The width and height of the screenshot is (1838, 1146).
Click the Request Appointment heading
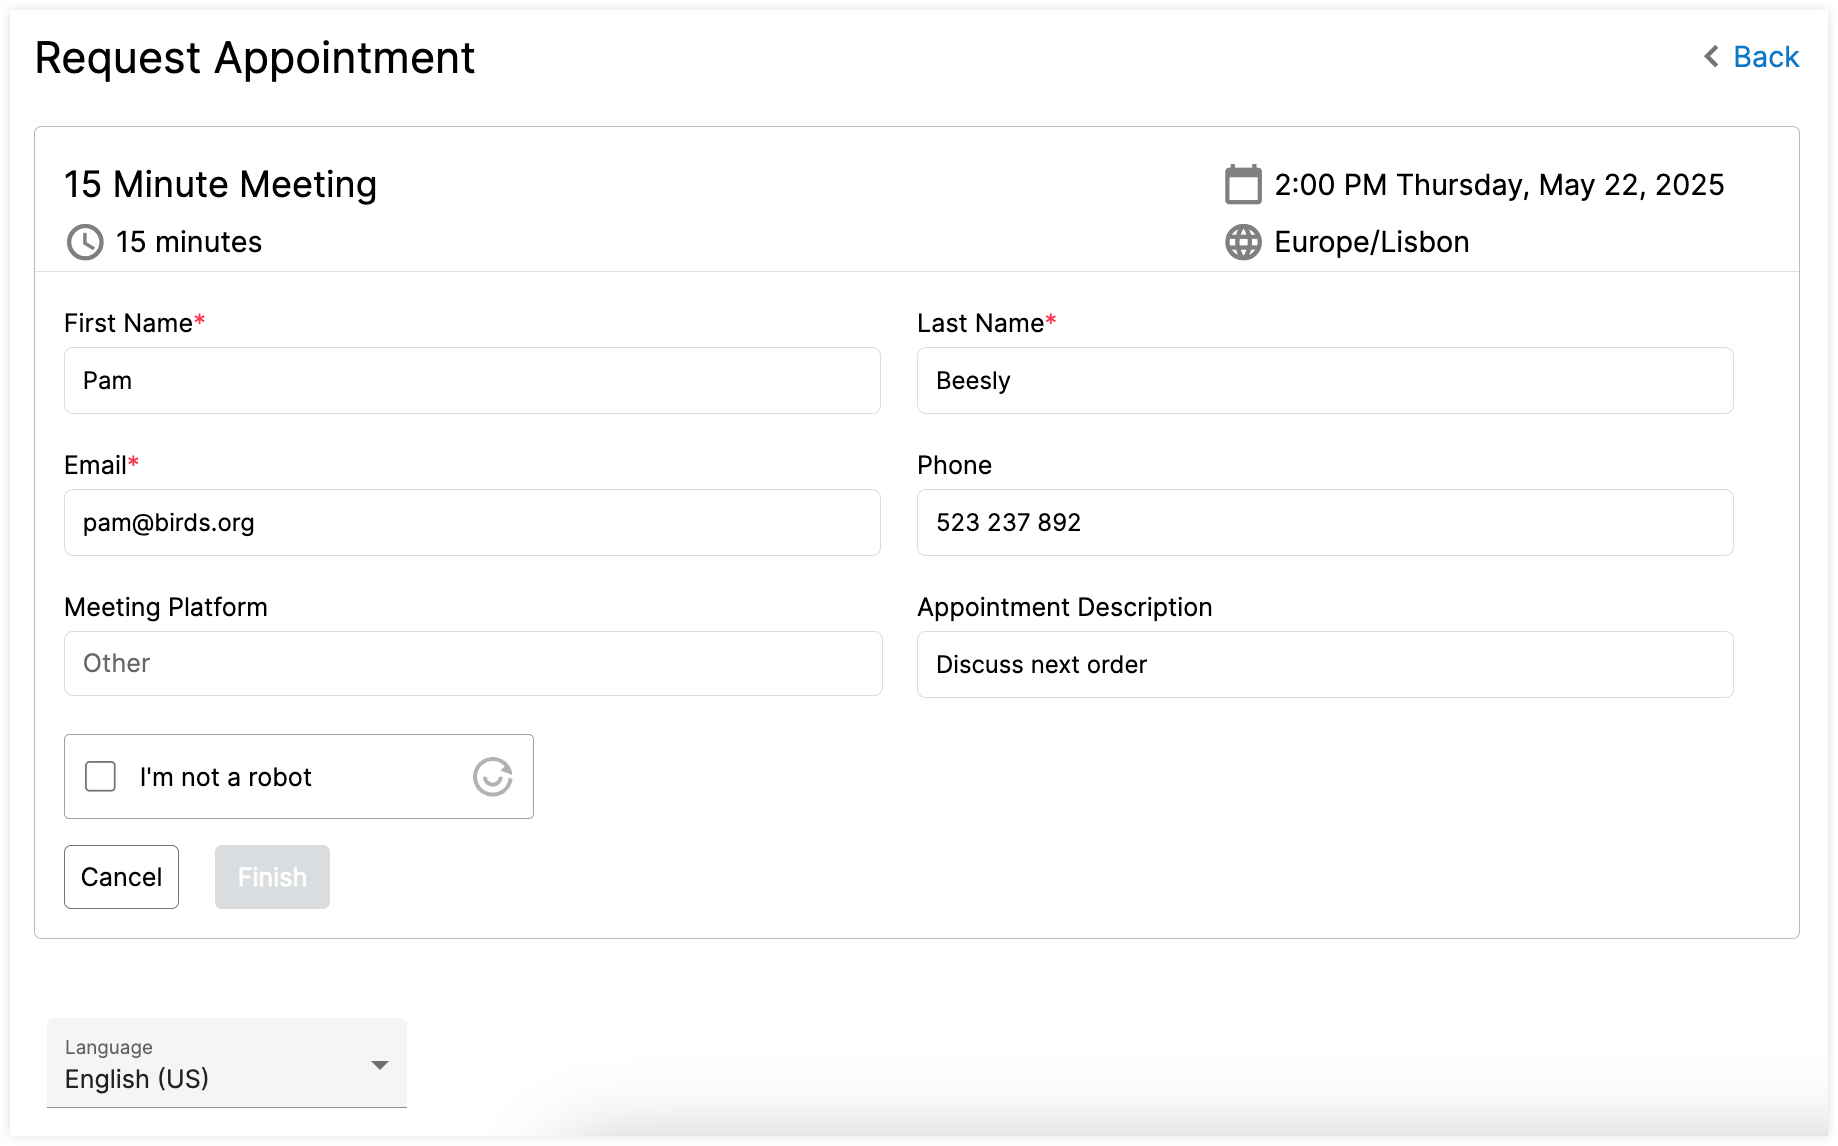[x=255, y=58]
